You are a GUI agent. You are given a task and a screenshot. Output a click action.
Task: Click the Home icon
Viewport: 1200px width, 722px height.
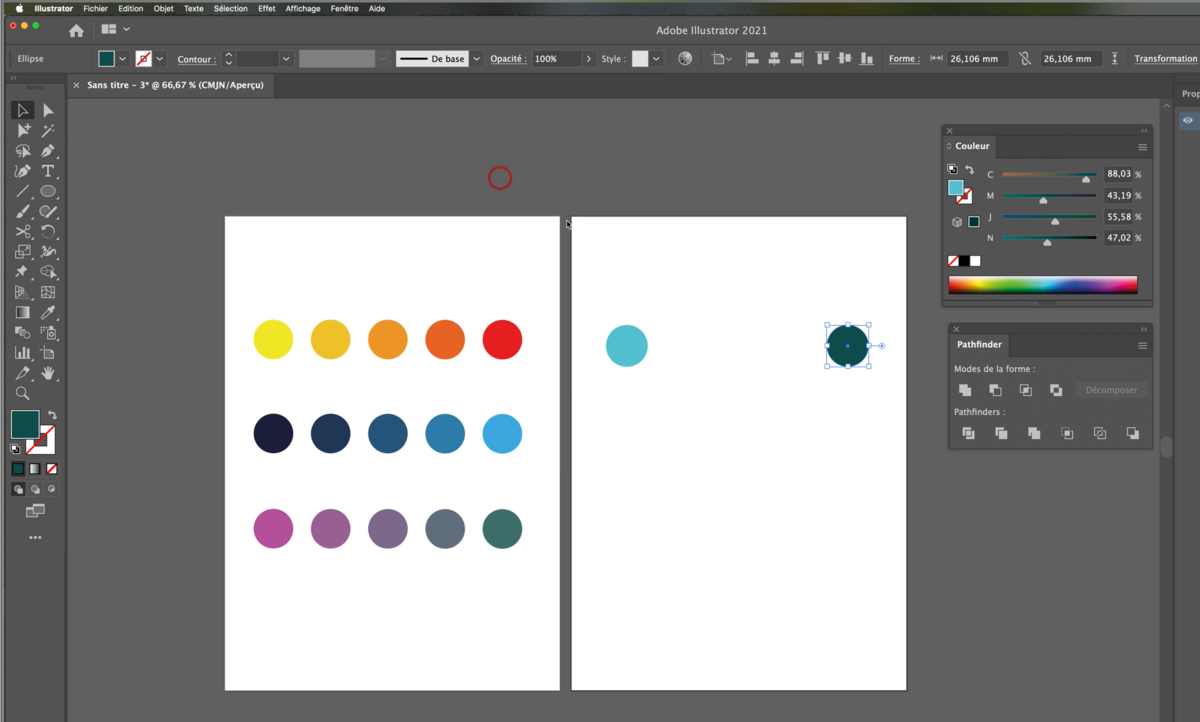pyautogui.click(x=76, y=30)
